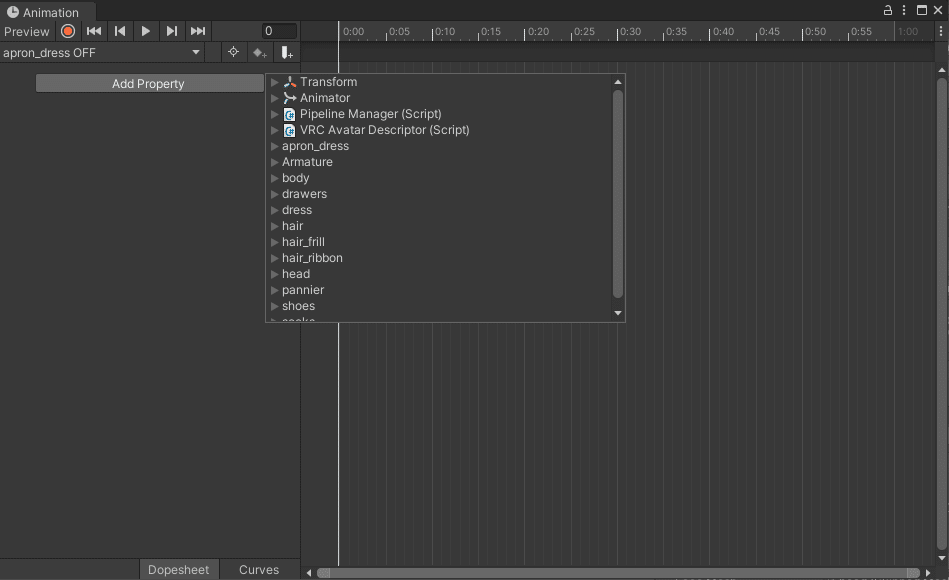Switch to the Dopesheet tab
Image resolution: width=949 pixels, height=580 pixels.
[x=179, y=570]
